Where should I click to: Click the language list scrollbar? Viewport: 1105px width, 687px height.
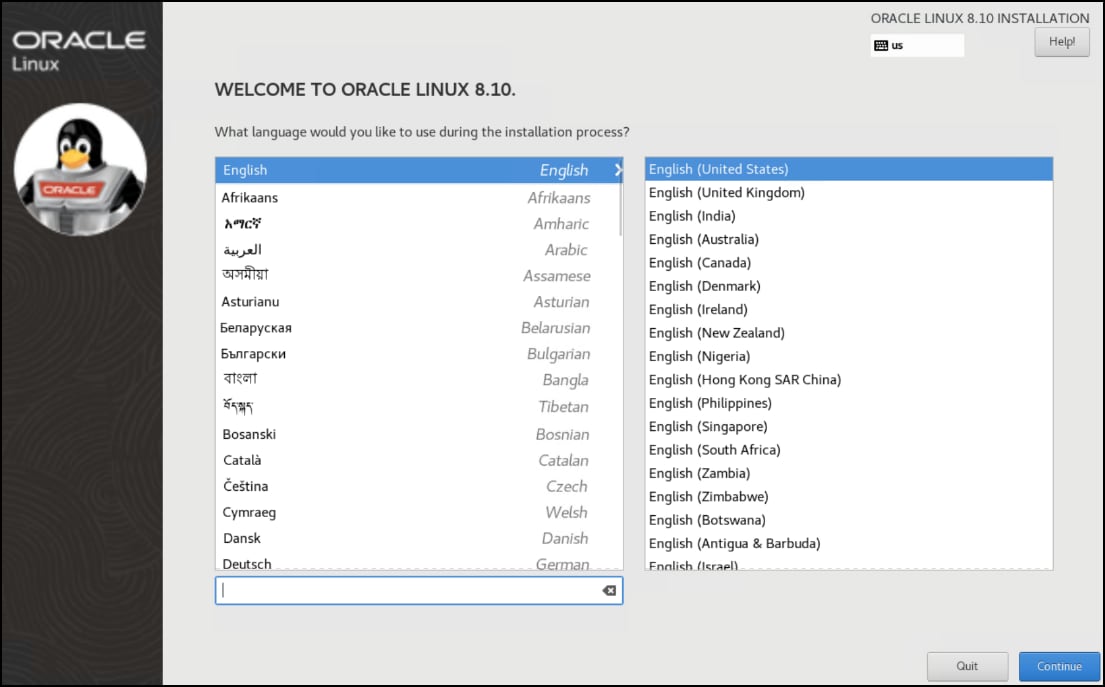pos(620,209)
